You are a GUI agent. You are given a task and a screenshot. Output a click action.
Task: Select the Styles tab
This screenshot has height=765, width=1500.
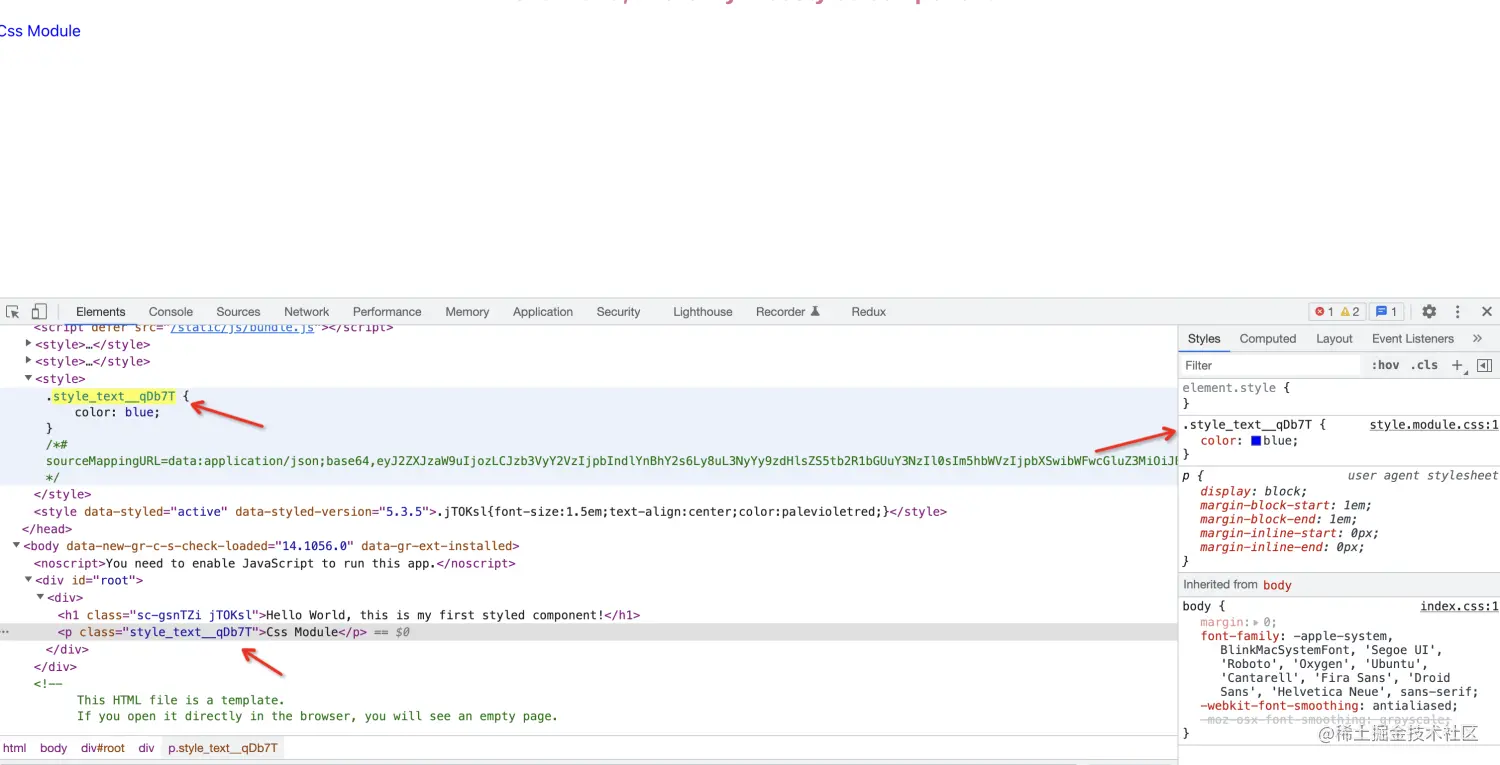pos(1204,339)
